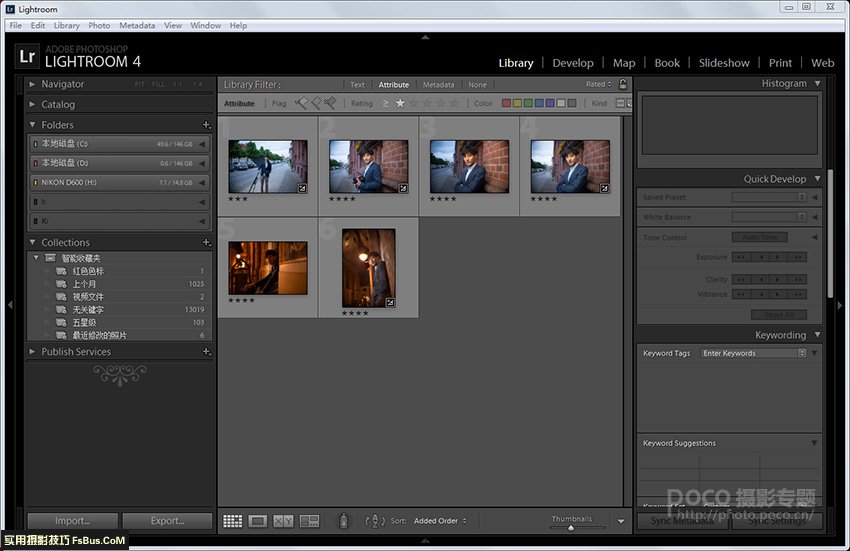Image resolution: width=850 pixels, height=551 pixels.
Task: Click the Export... button
Action: tap(167, 521)
